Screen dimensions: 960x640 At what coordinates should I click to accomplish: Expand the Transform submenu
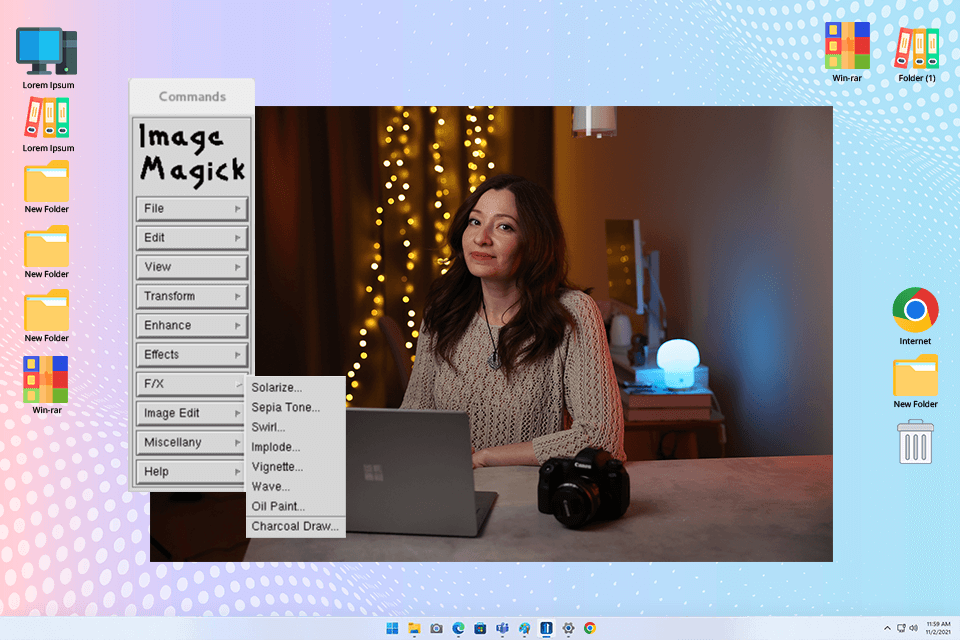[192, 296]
